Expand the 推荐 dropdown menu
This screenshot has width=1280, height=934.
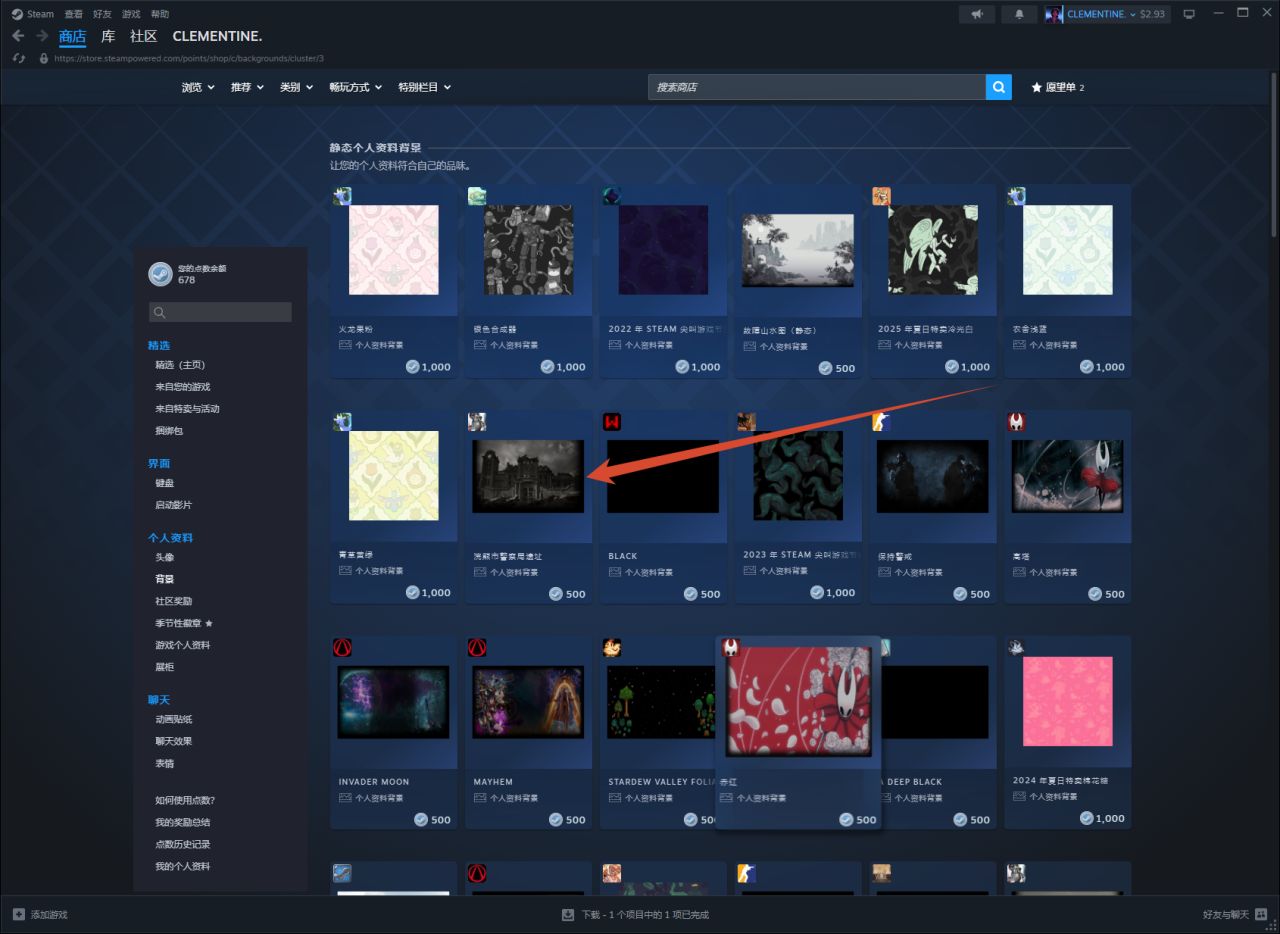pyautogui.click(x=247, y=87)
